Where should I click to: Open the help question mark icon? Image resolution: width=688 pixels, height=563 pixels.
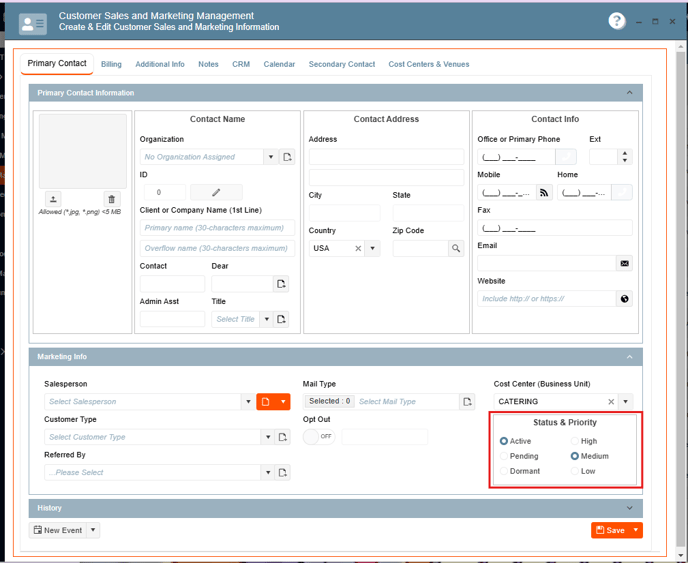(616, 21)
